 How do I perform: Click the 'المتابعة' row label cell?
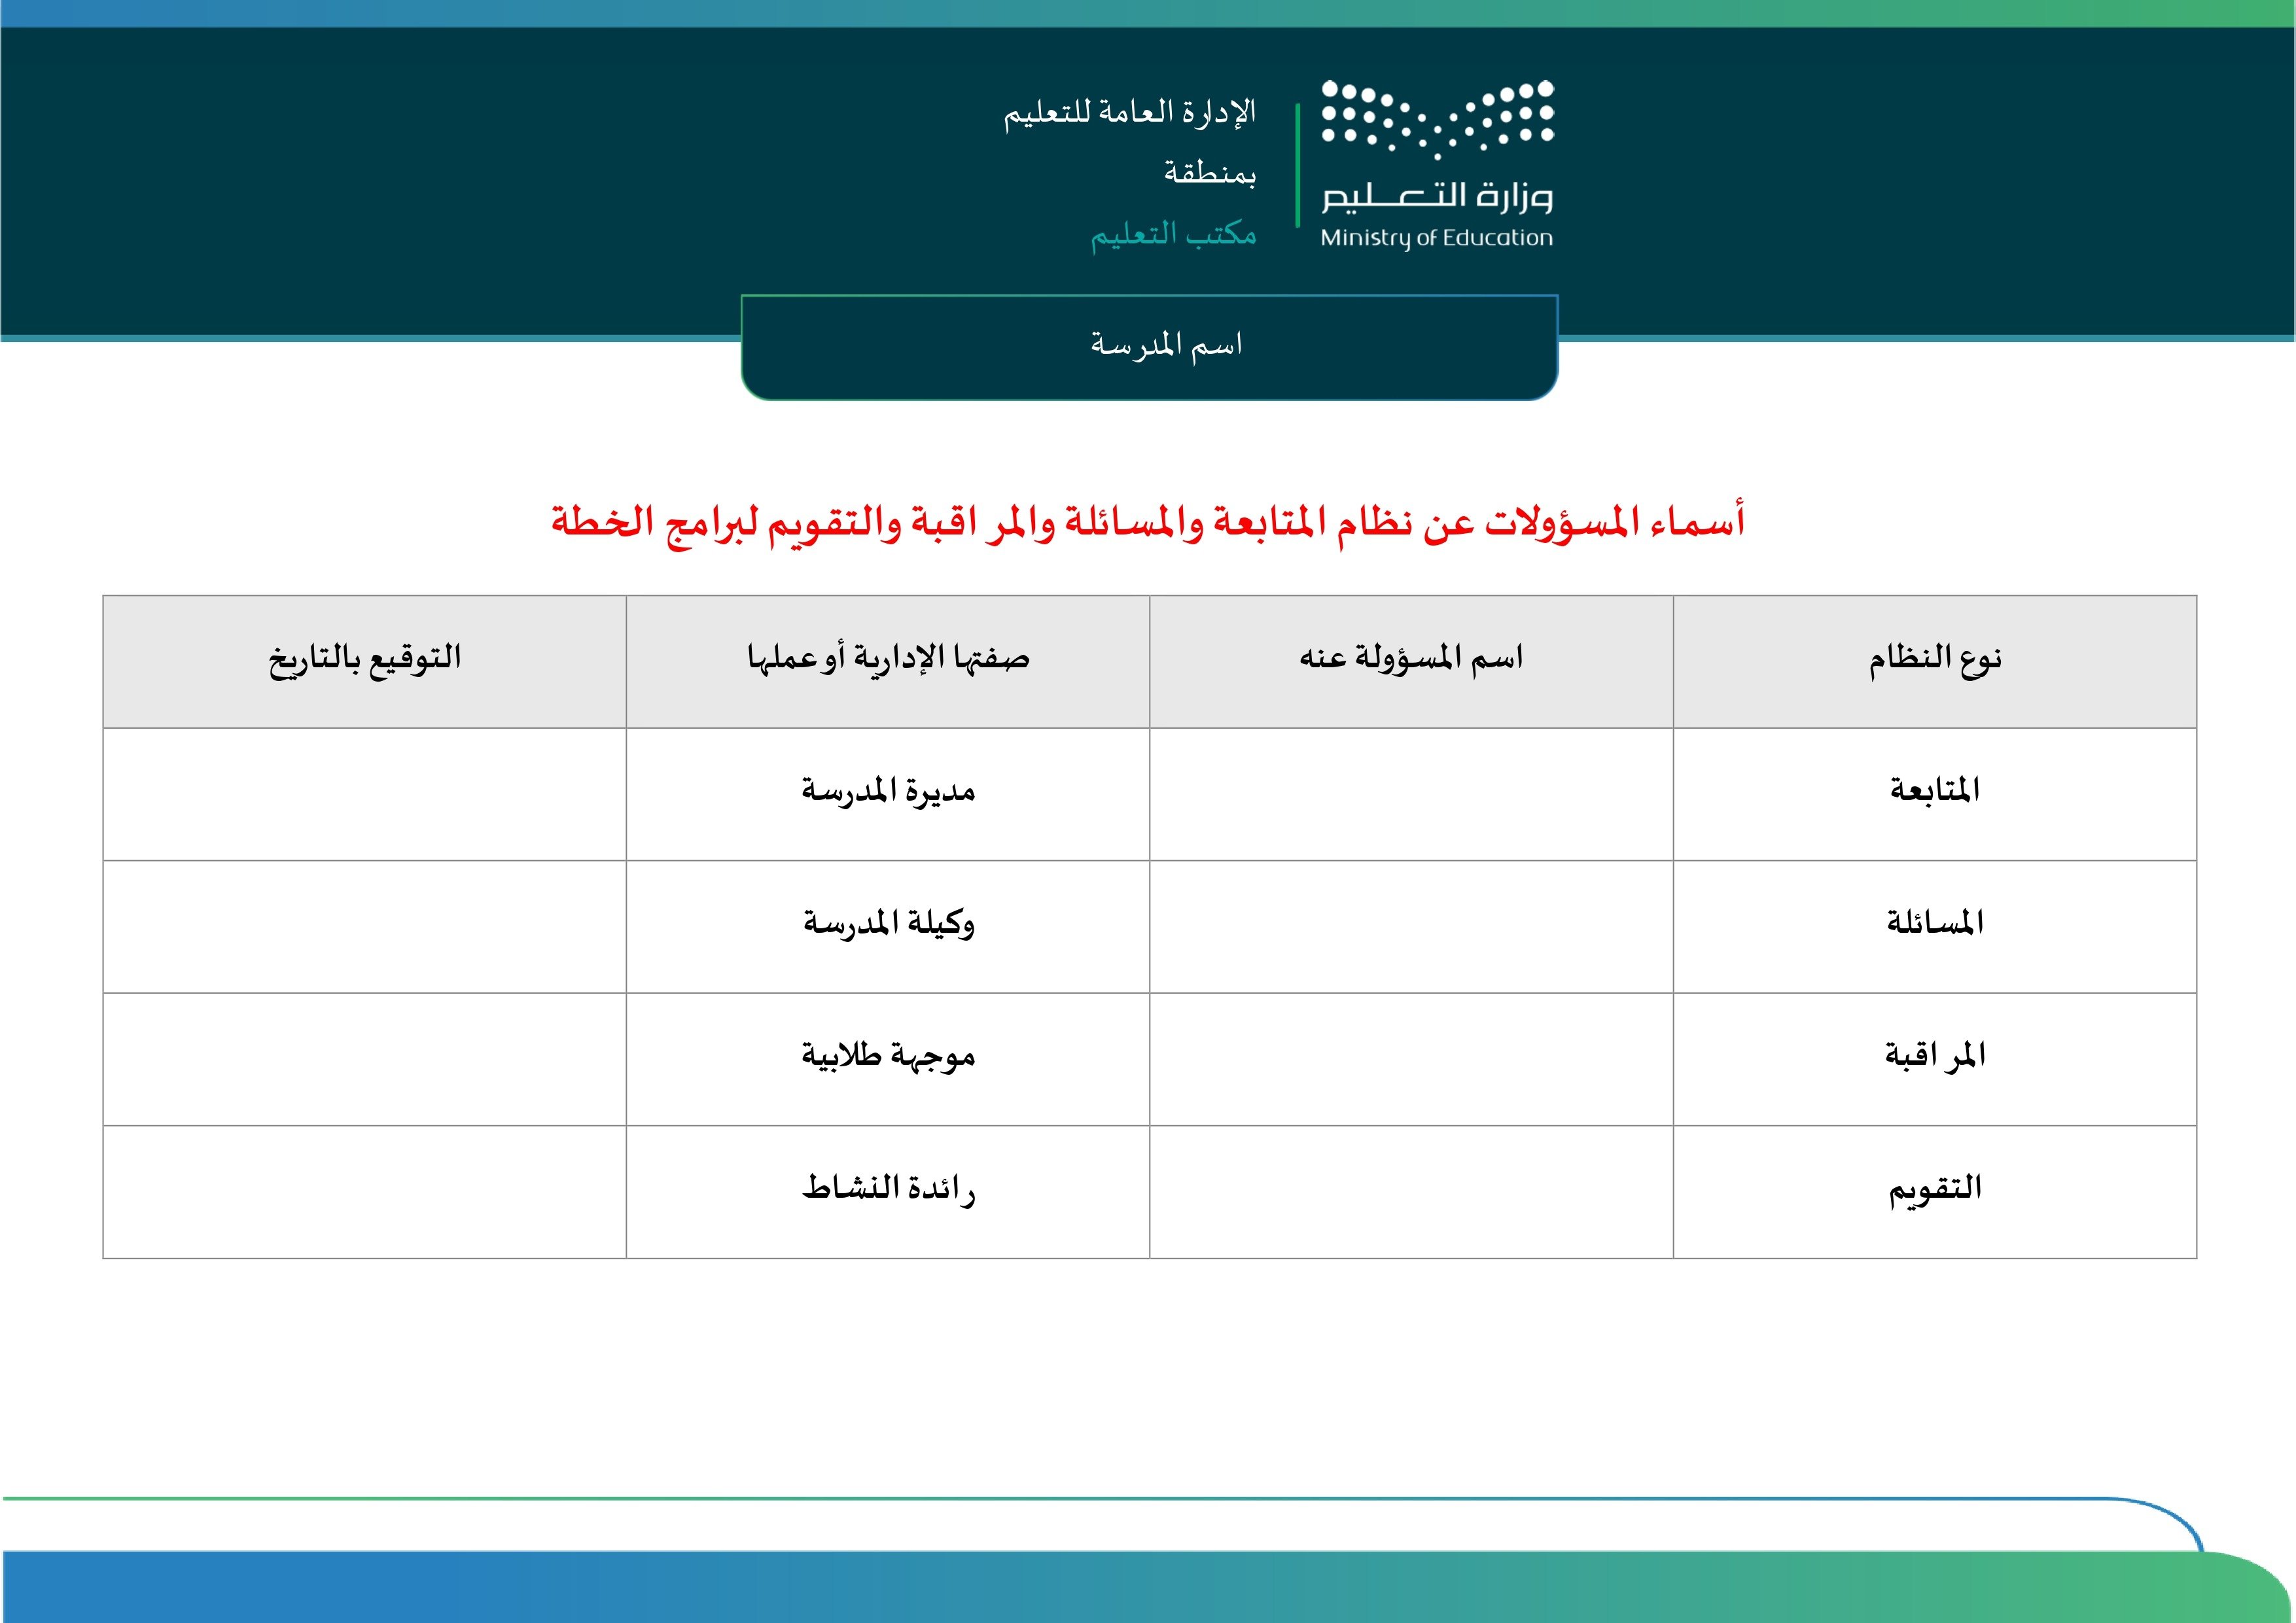pos(1934,792)
